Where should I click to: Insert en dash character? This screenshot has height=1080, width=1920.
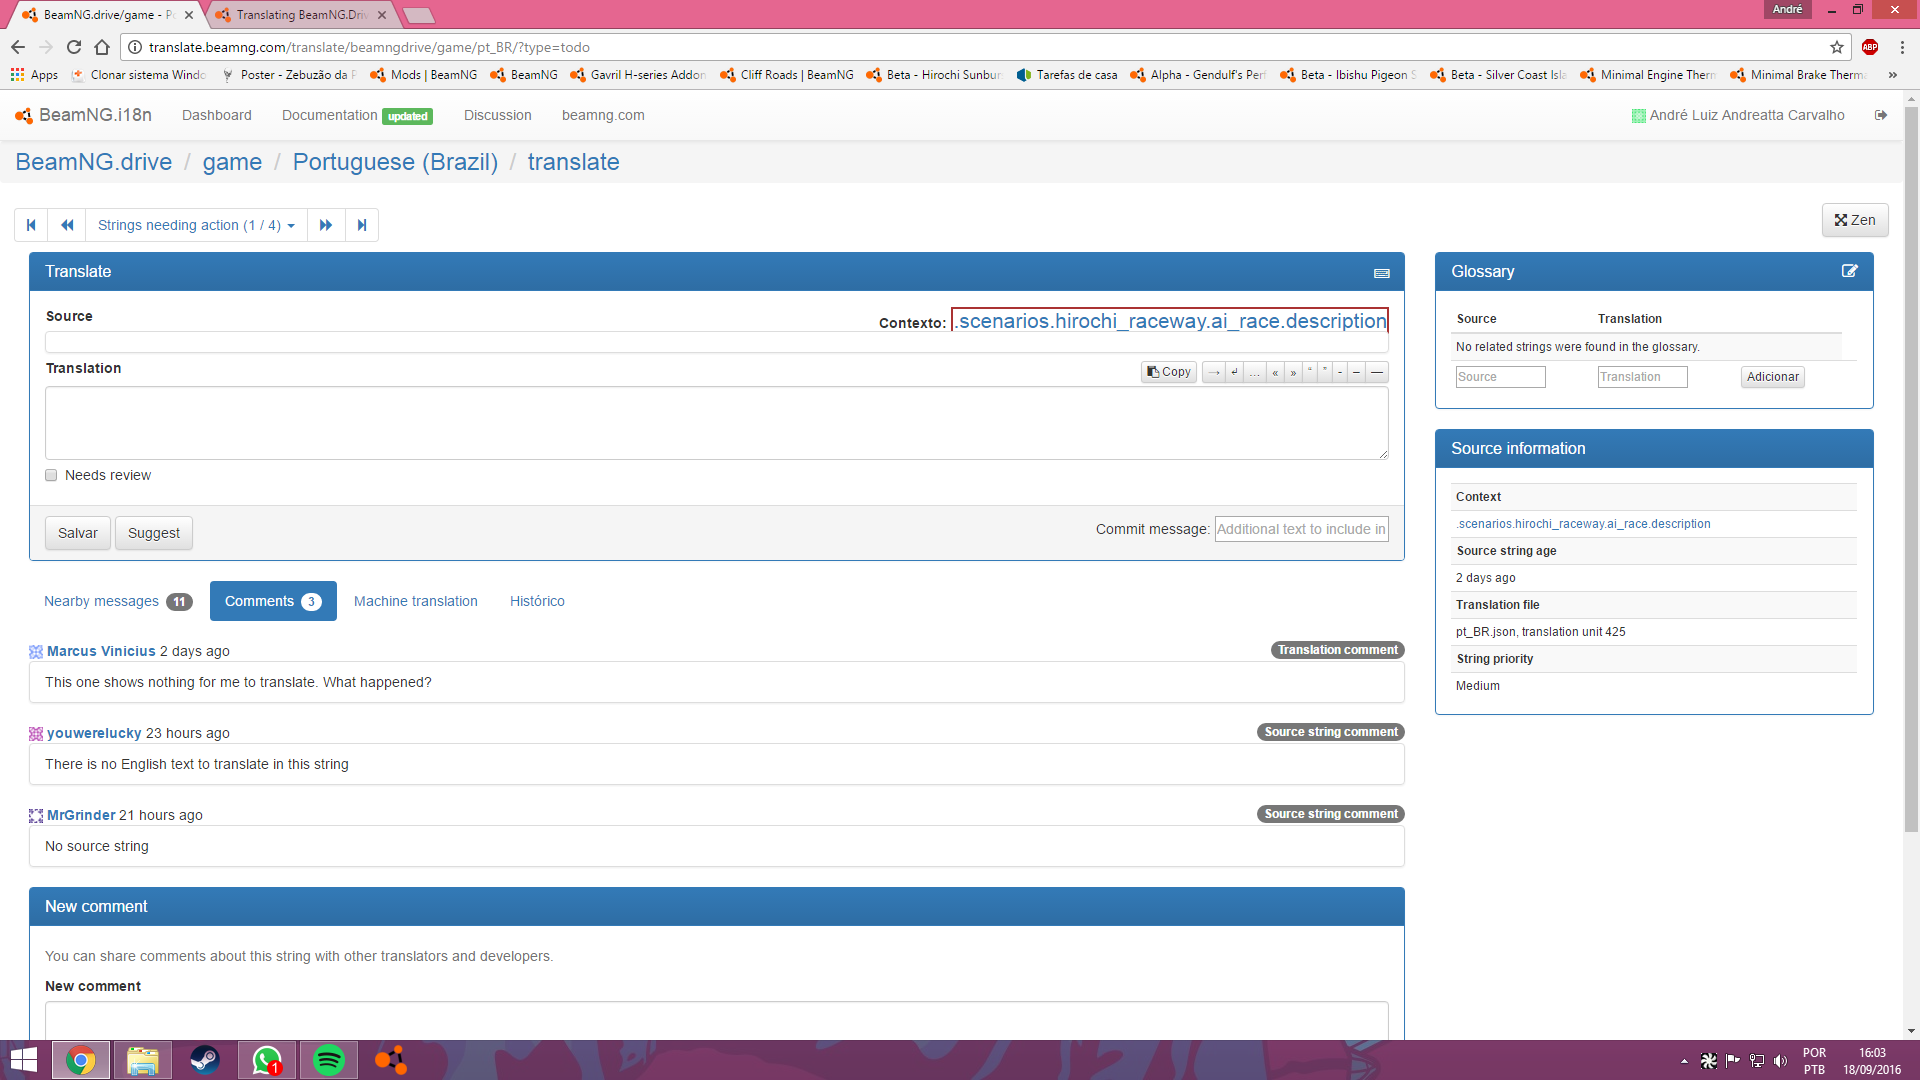click(1356, 372)
